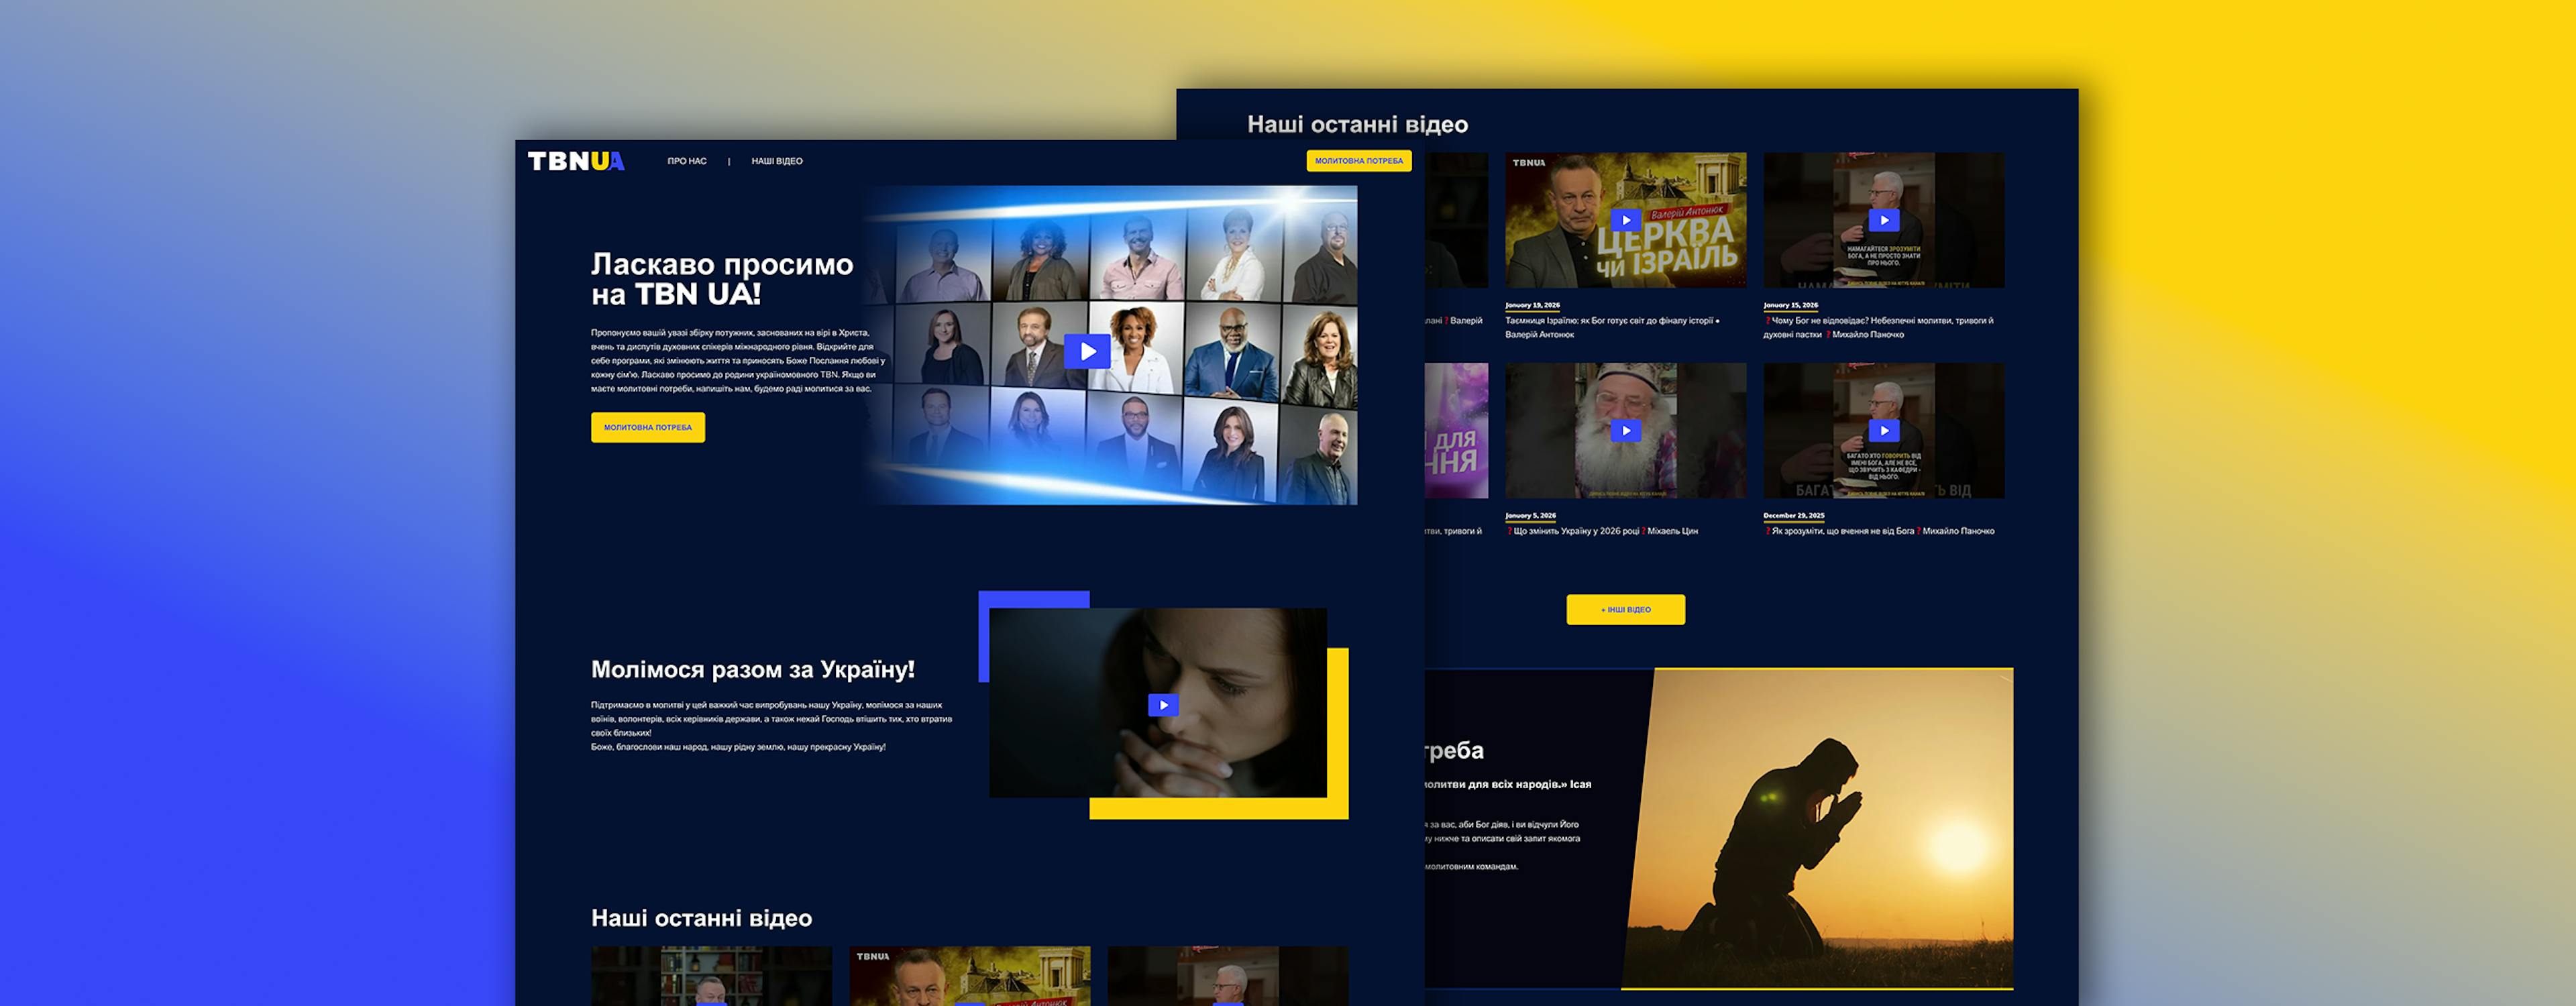The height and width of the screenshot is (1006, 2576).
Task: Open the ПРО НАС menu item
Action: point(686,161)
